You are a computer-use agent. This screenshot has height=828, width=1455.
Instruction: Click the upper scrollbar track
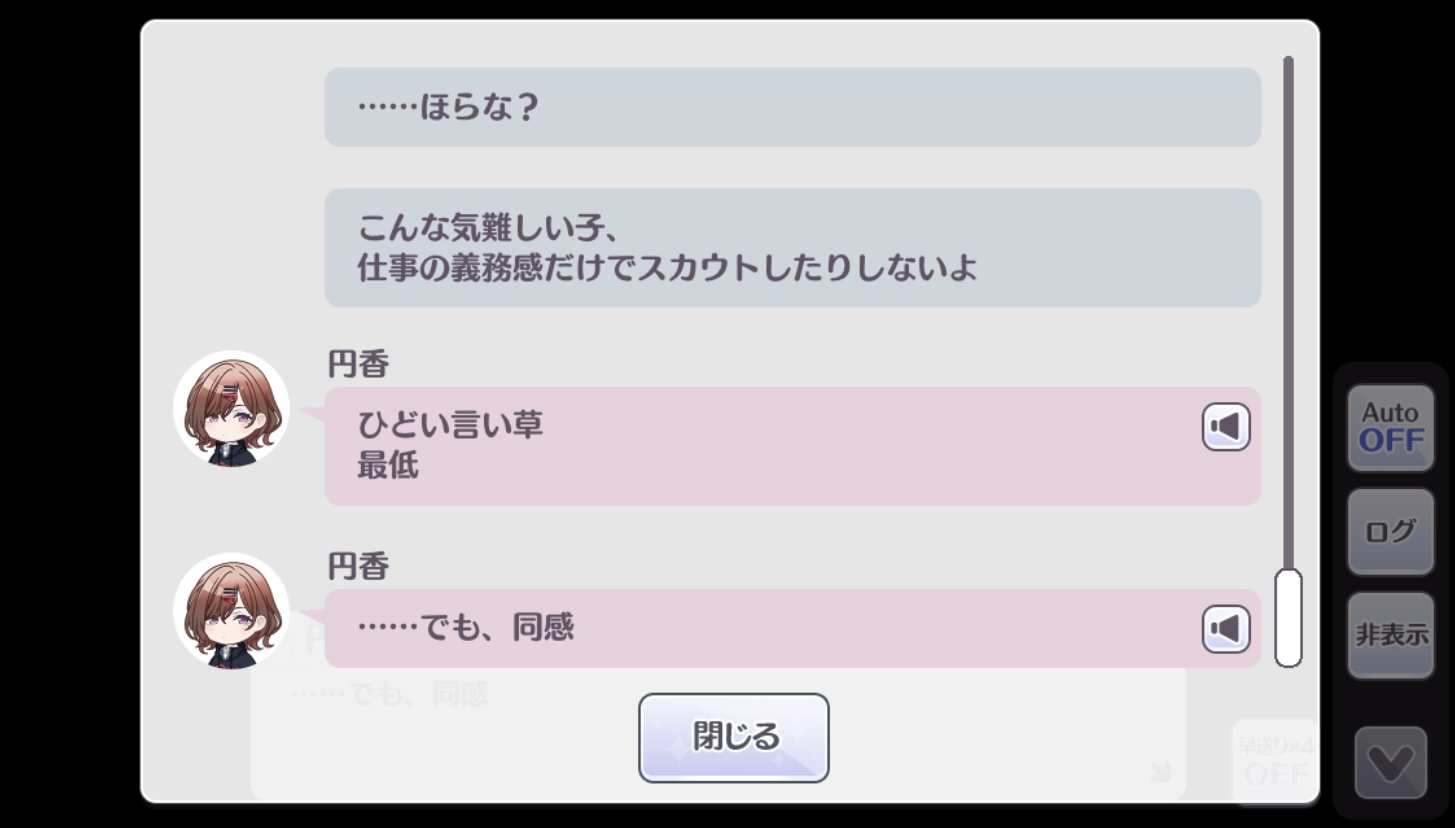coord(1288,312)
